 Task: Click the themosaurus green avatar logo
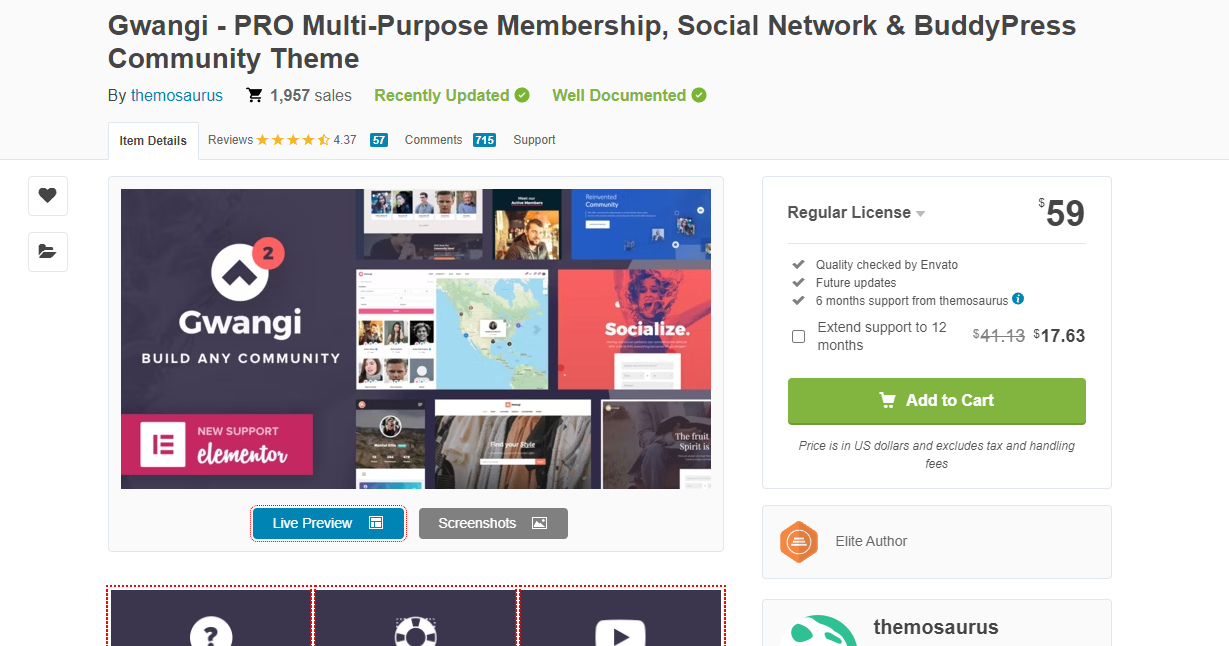[x=820, y=632]
